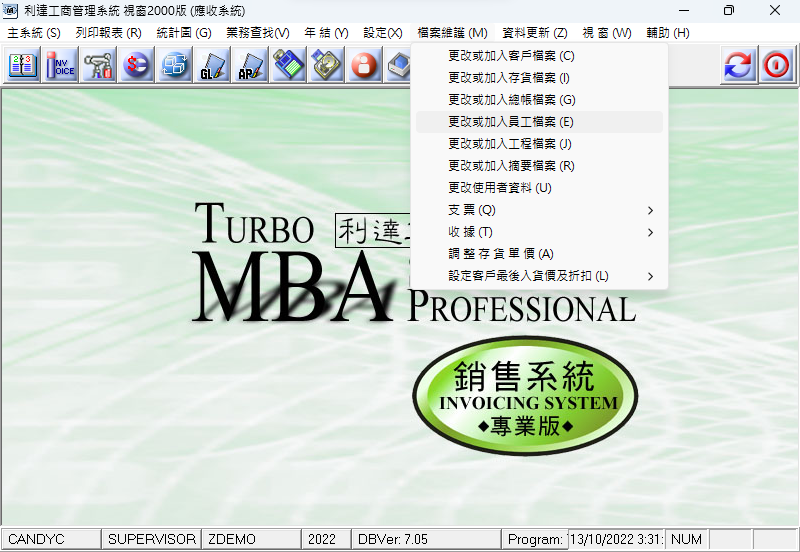
Task: Select 更改使用者資料 (U)
Action: [539, 188]
